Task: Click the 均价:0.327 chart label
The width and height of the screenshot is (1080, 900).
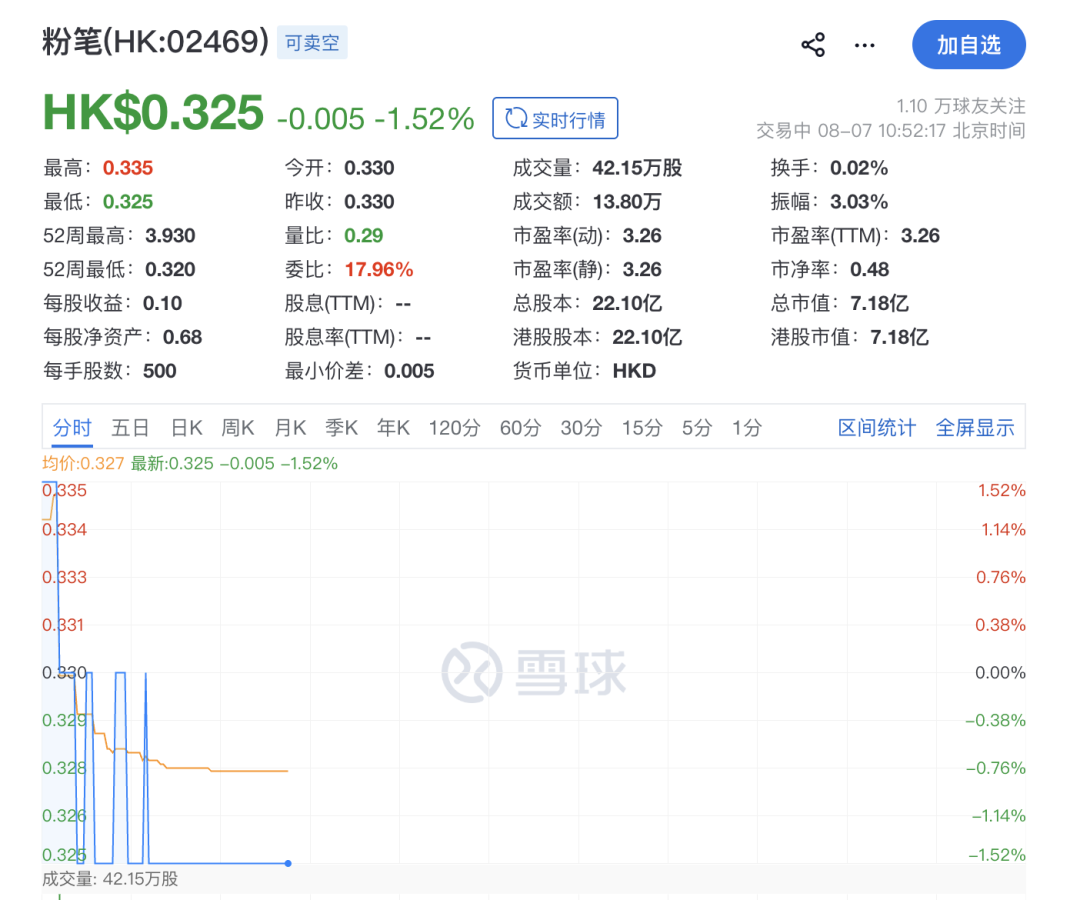Action: click(x=83, y=463)
